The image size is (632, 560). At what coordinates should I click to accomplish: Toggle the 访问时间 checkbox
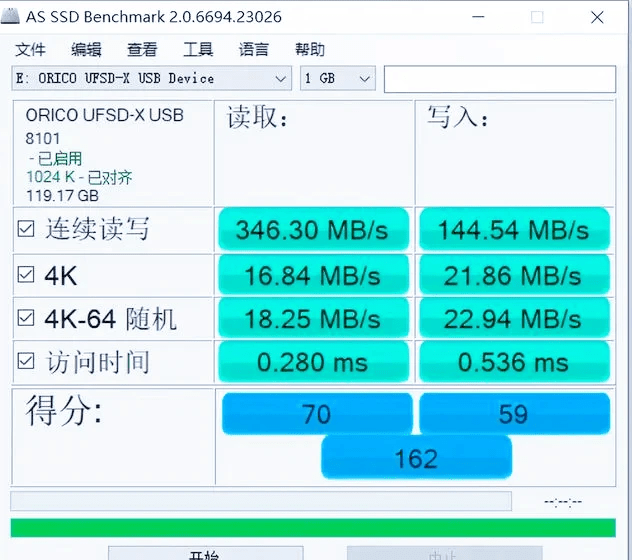(26, 361)
